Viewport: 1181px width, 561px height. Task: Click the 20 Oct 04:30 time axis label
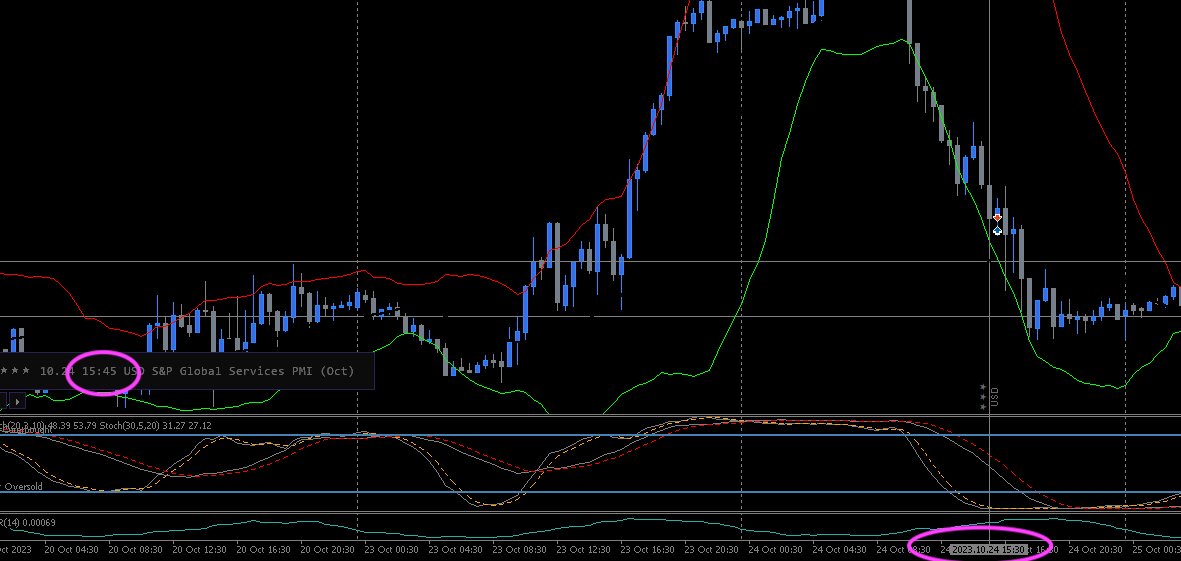[x=71, y=550]
